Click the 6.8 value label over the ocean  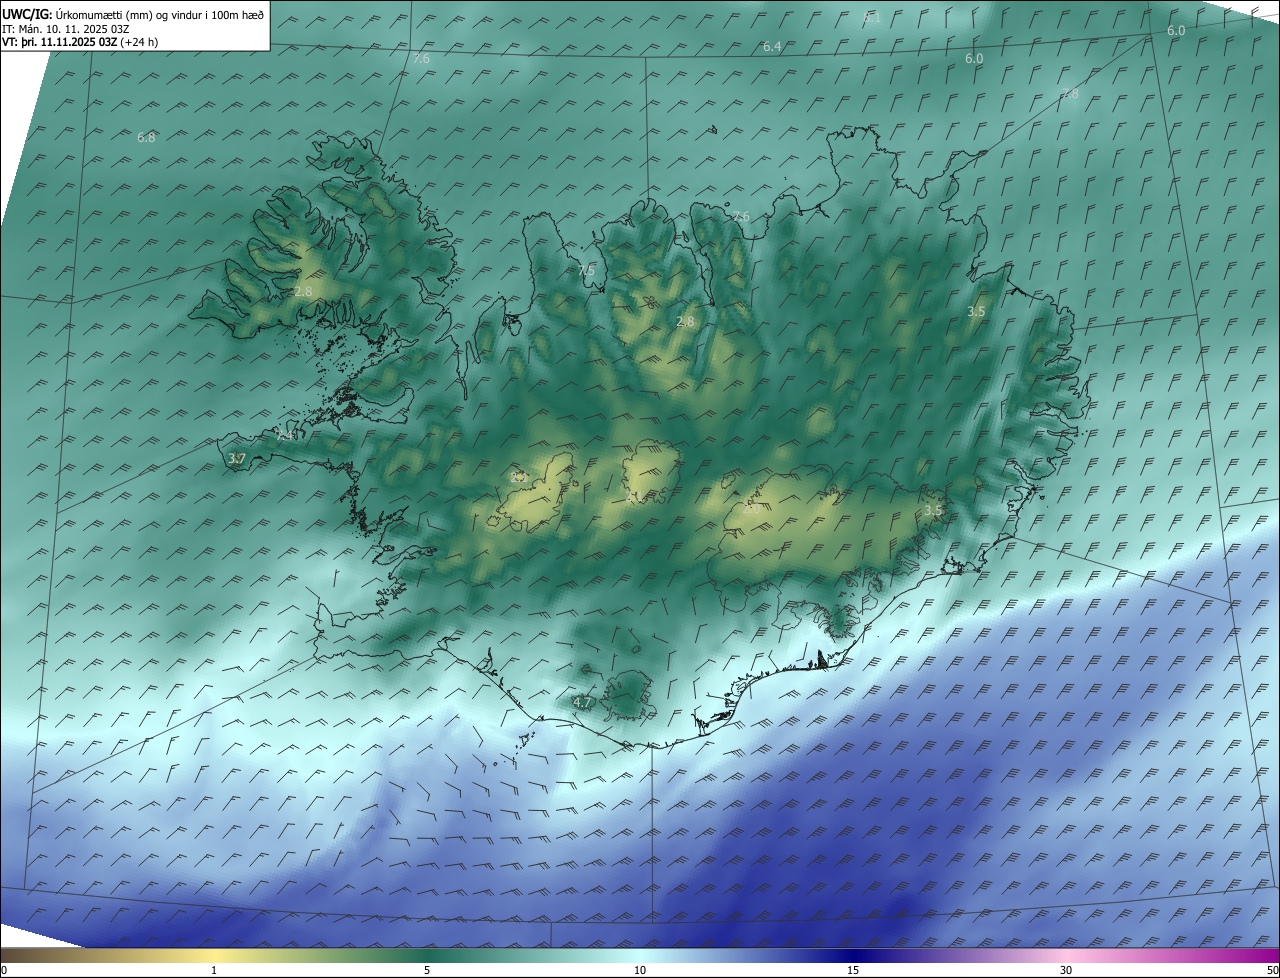click(x=146, y=137)
